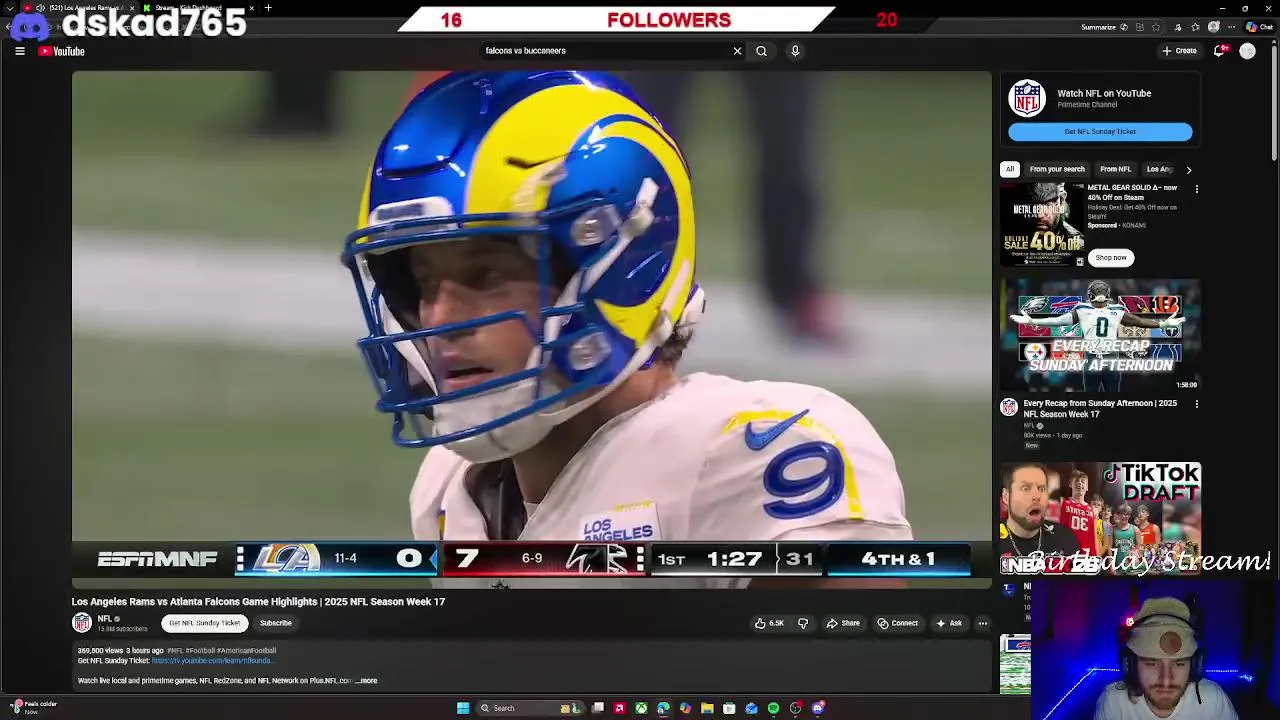This screenshot has width=1280, height=720.
Task: Open the browser favorites list icon
Action: (1195, 27)
